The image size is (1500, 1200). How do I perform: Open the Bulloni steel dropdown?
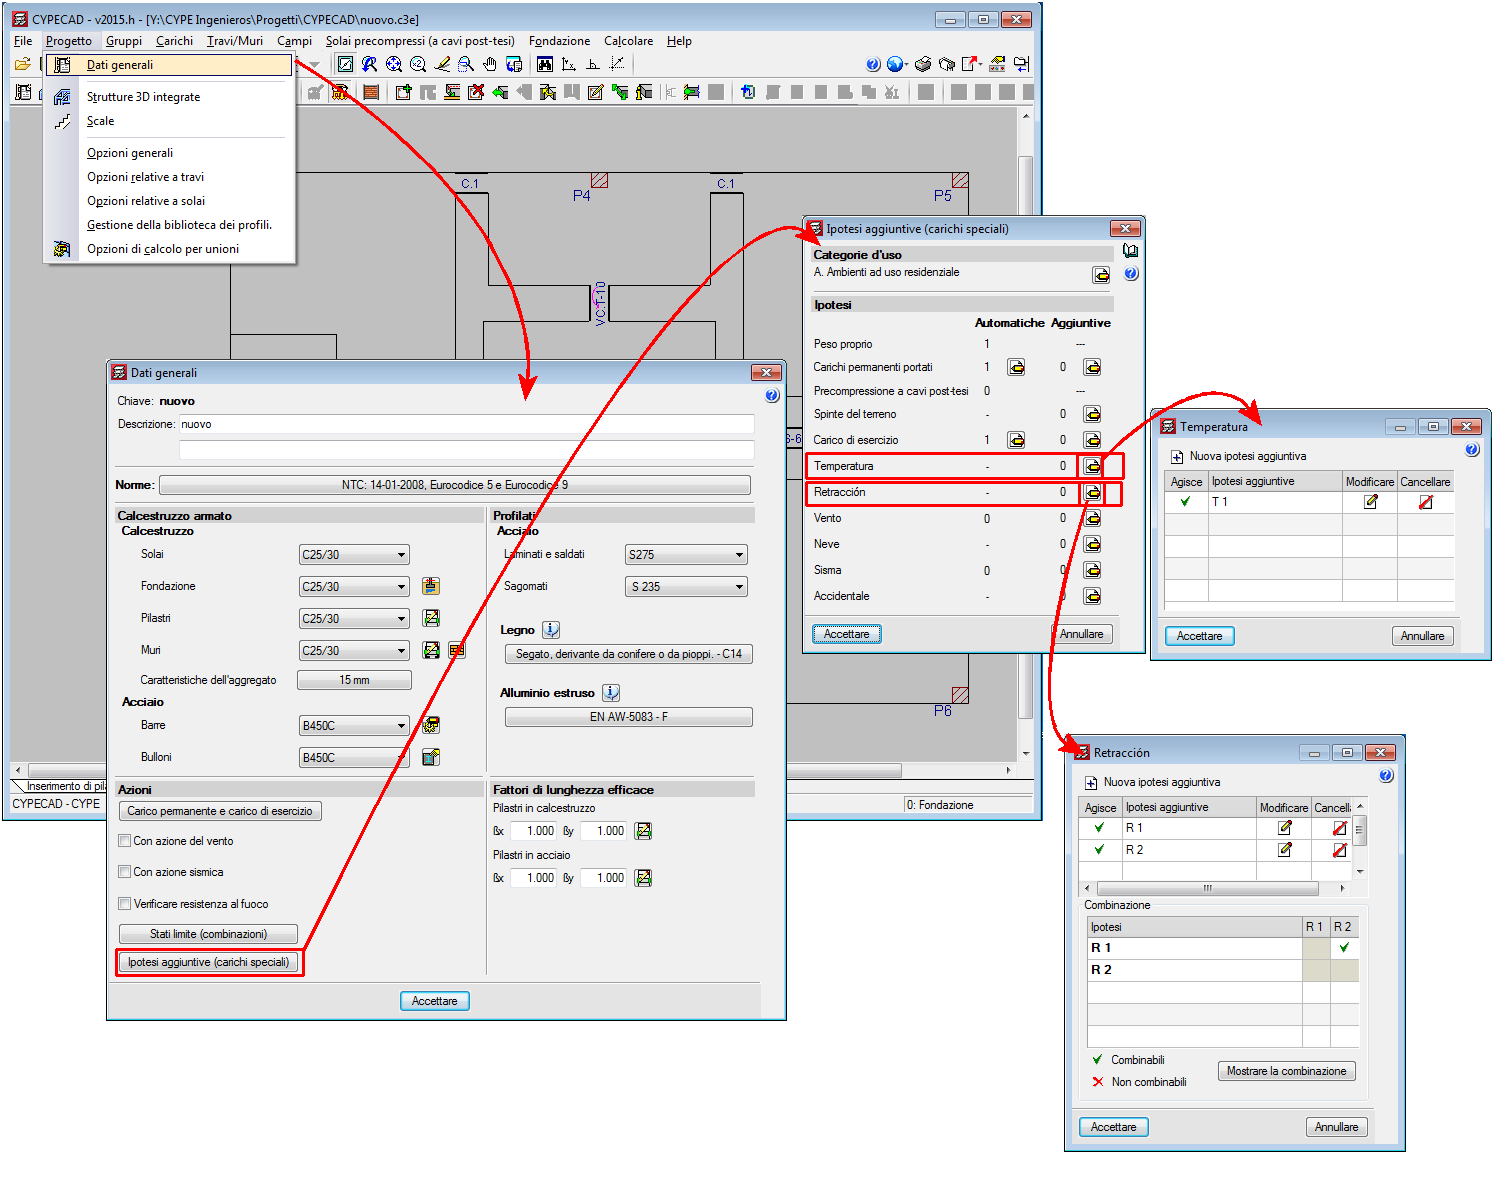pyautogui.click(x=355, y=758)
